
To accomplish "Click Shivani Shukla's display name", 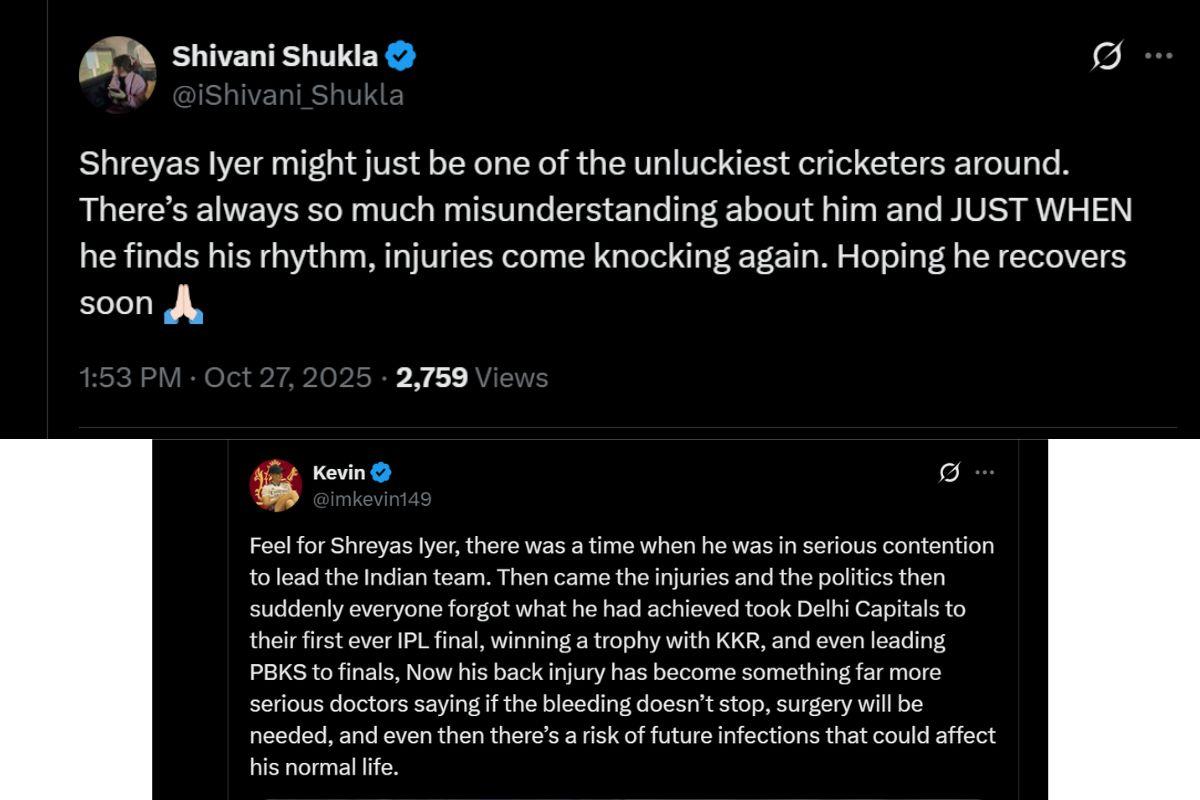I will click(x=278, y=55).
